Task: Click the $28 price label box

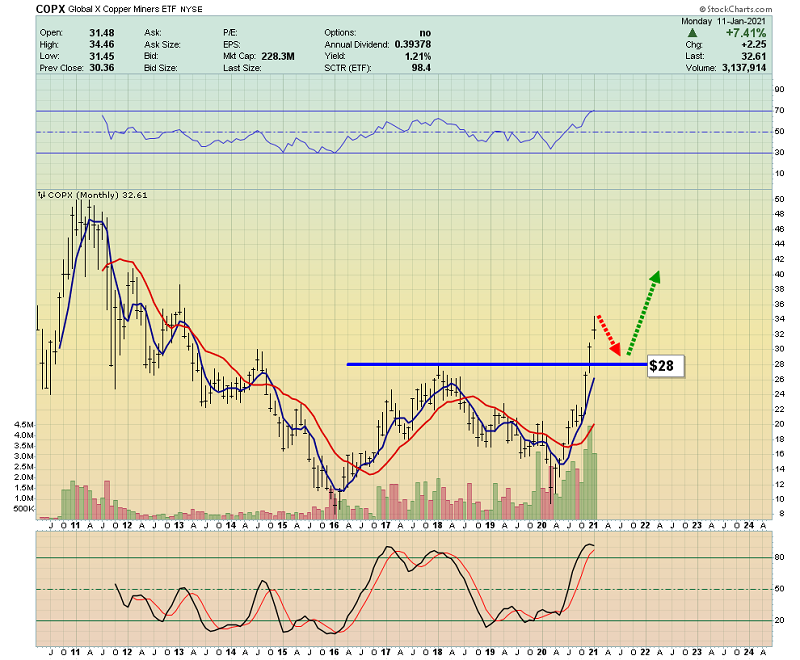Action: [x=666, y=366]
